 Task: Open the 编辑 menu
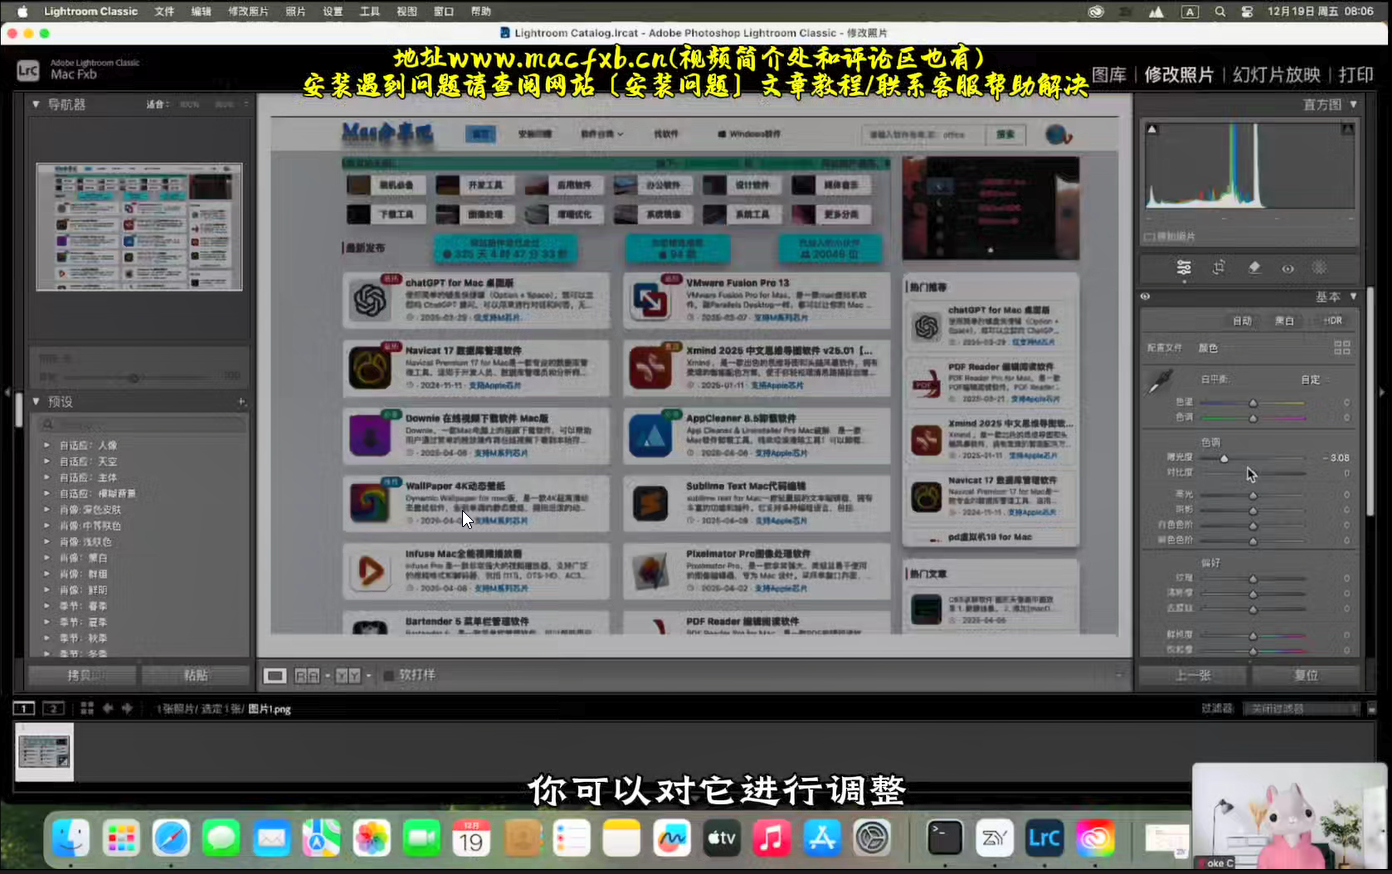point(201,11)
